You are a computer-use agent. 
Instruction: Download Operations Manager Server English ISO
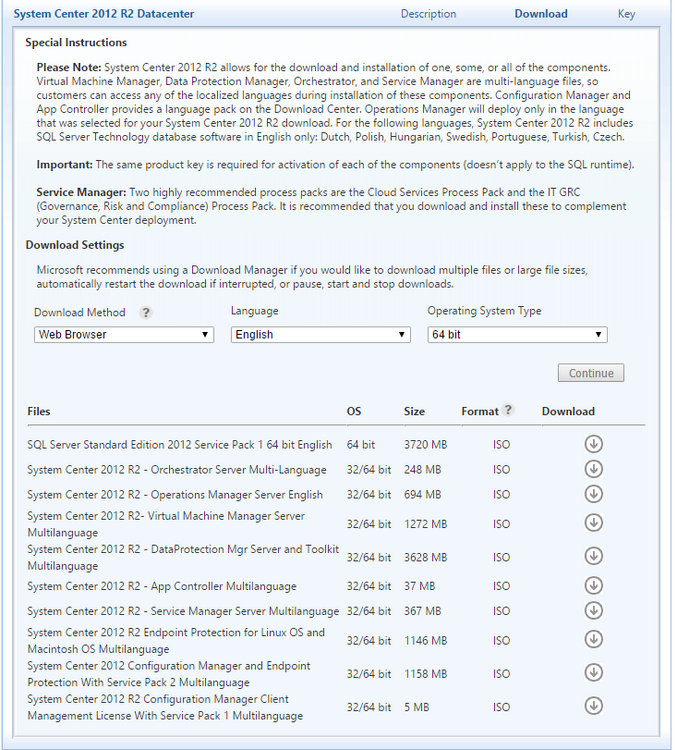[x=593, y=494]
